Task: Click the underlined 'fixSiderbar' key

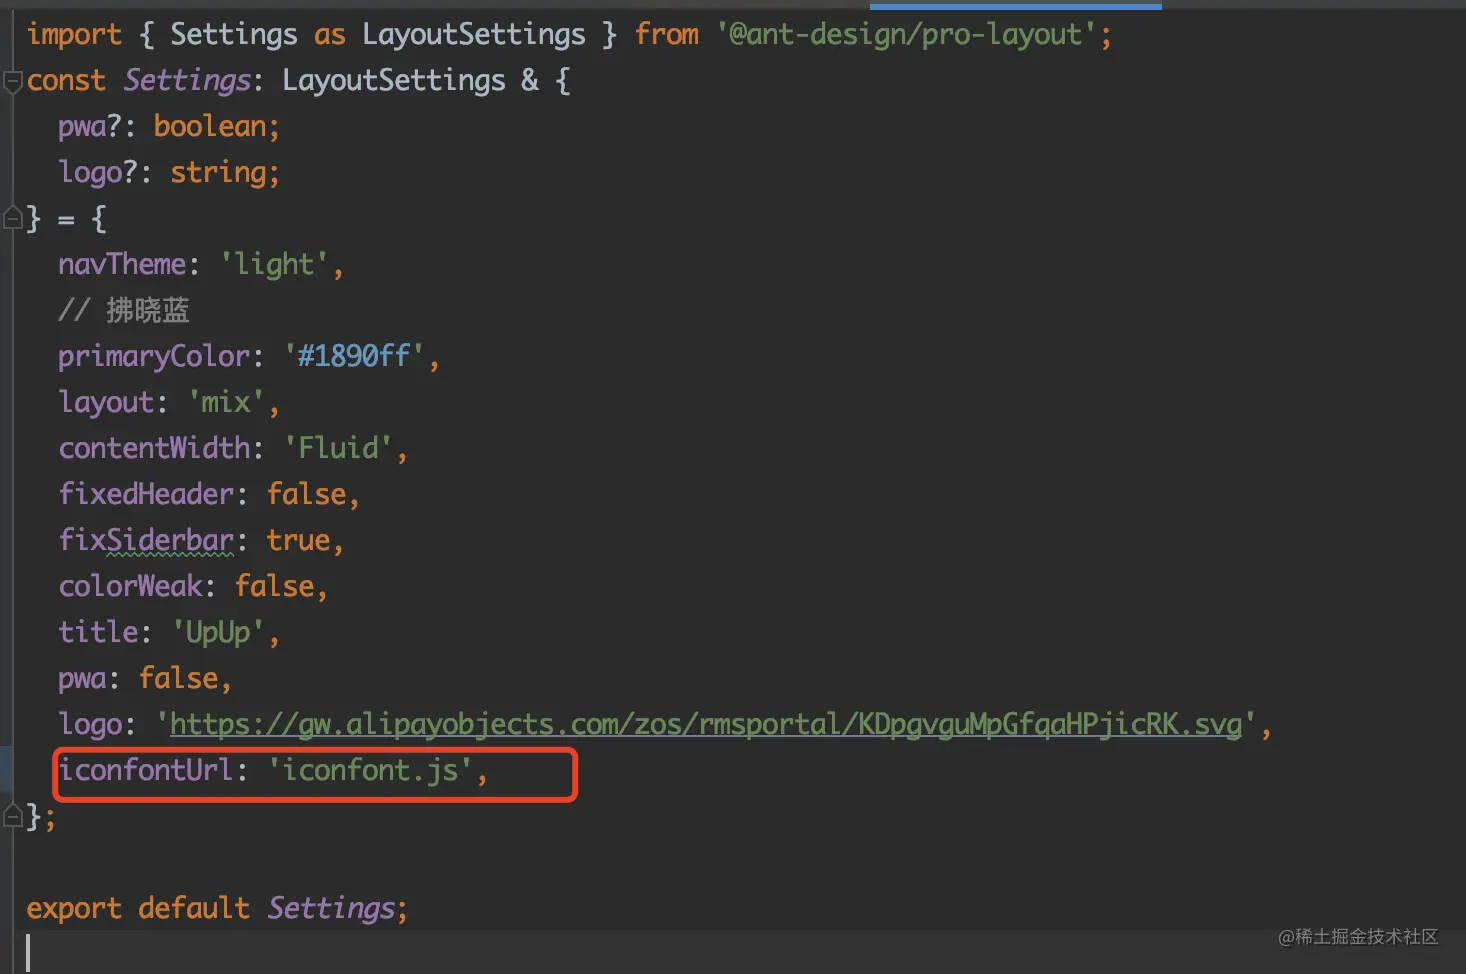Action: click(x=146, y=540)
